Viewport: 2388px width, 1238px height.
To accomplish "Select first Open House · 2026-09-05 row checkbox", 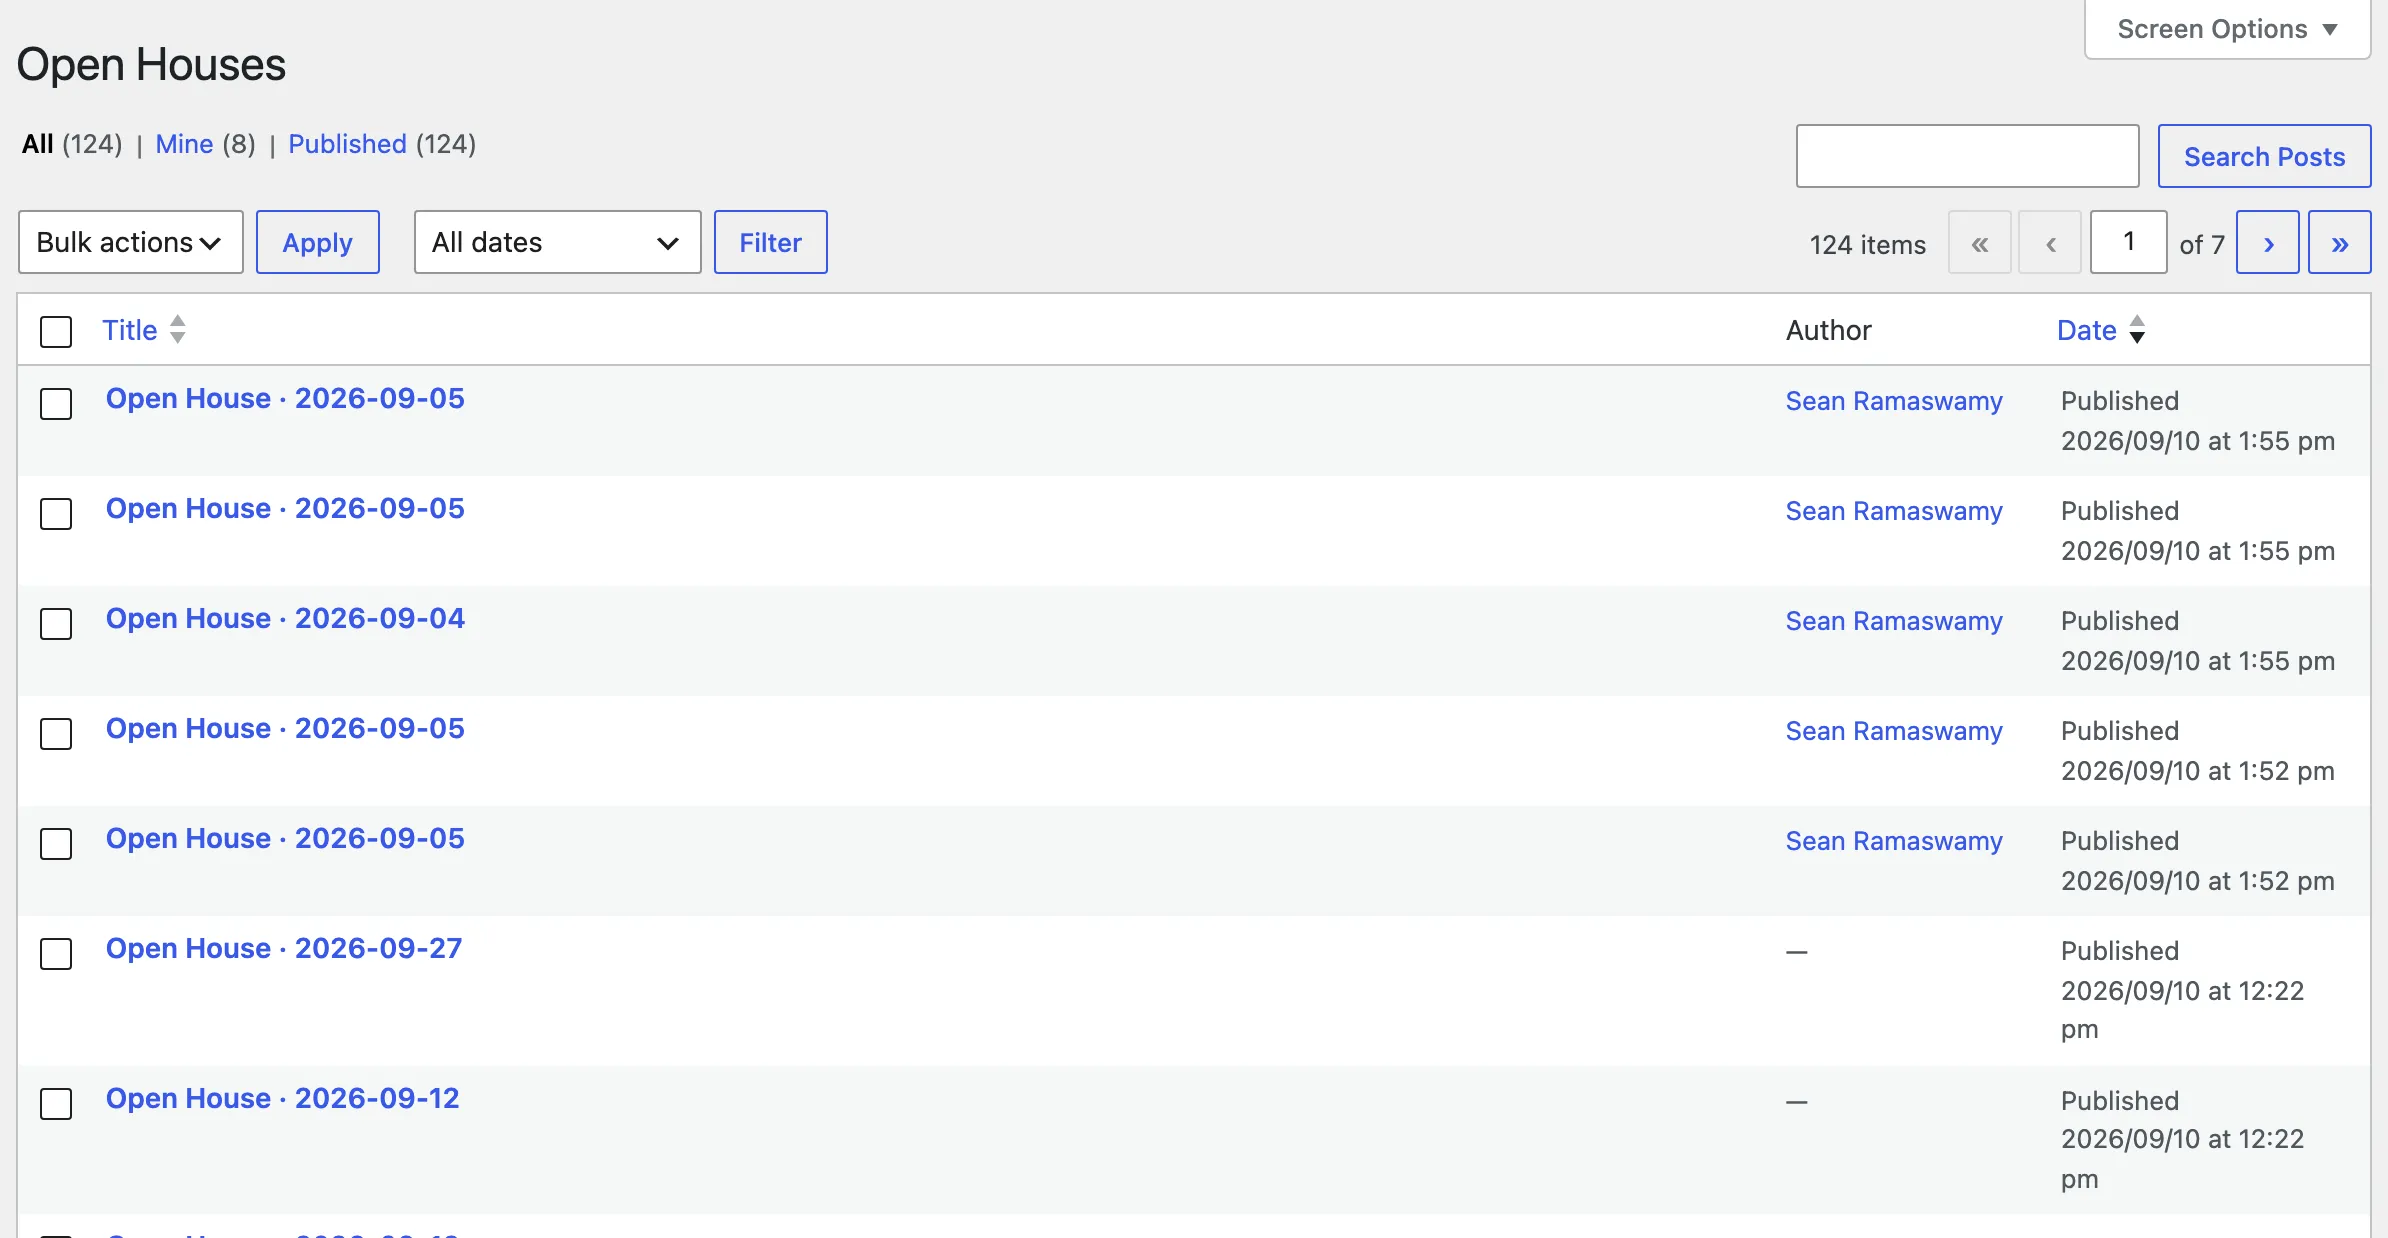I will tap(56, 404).
